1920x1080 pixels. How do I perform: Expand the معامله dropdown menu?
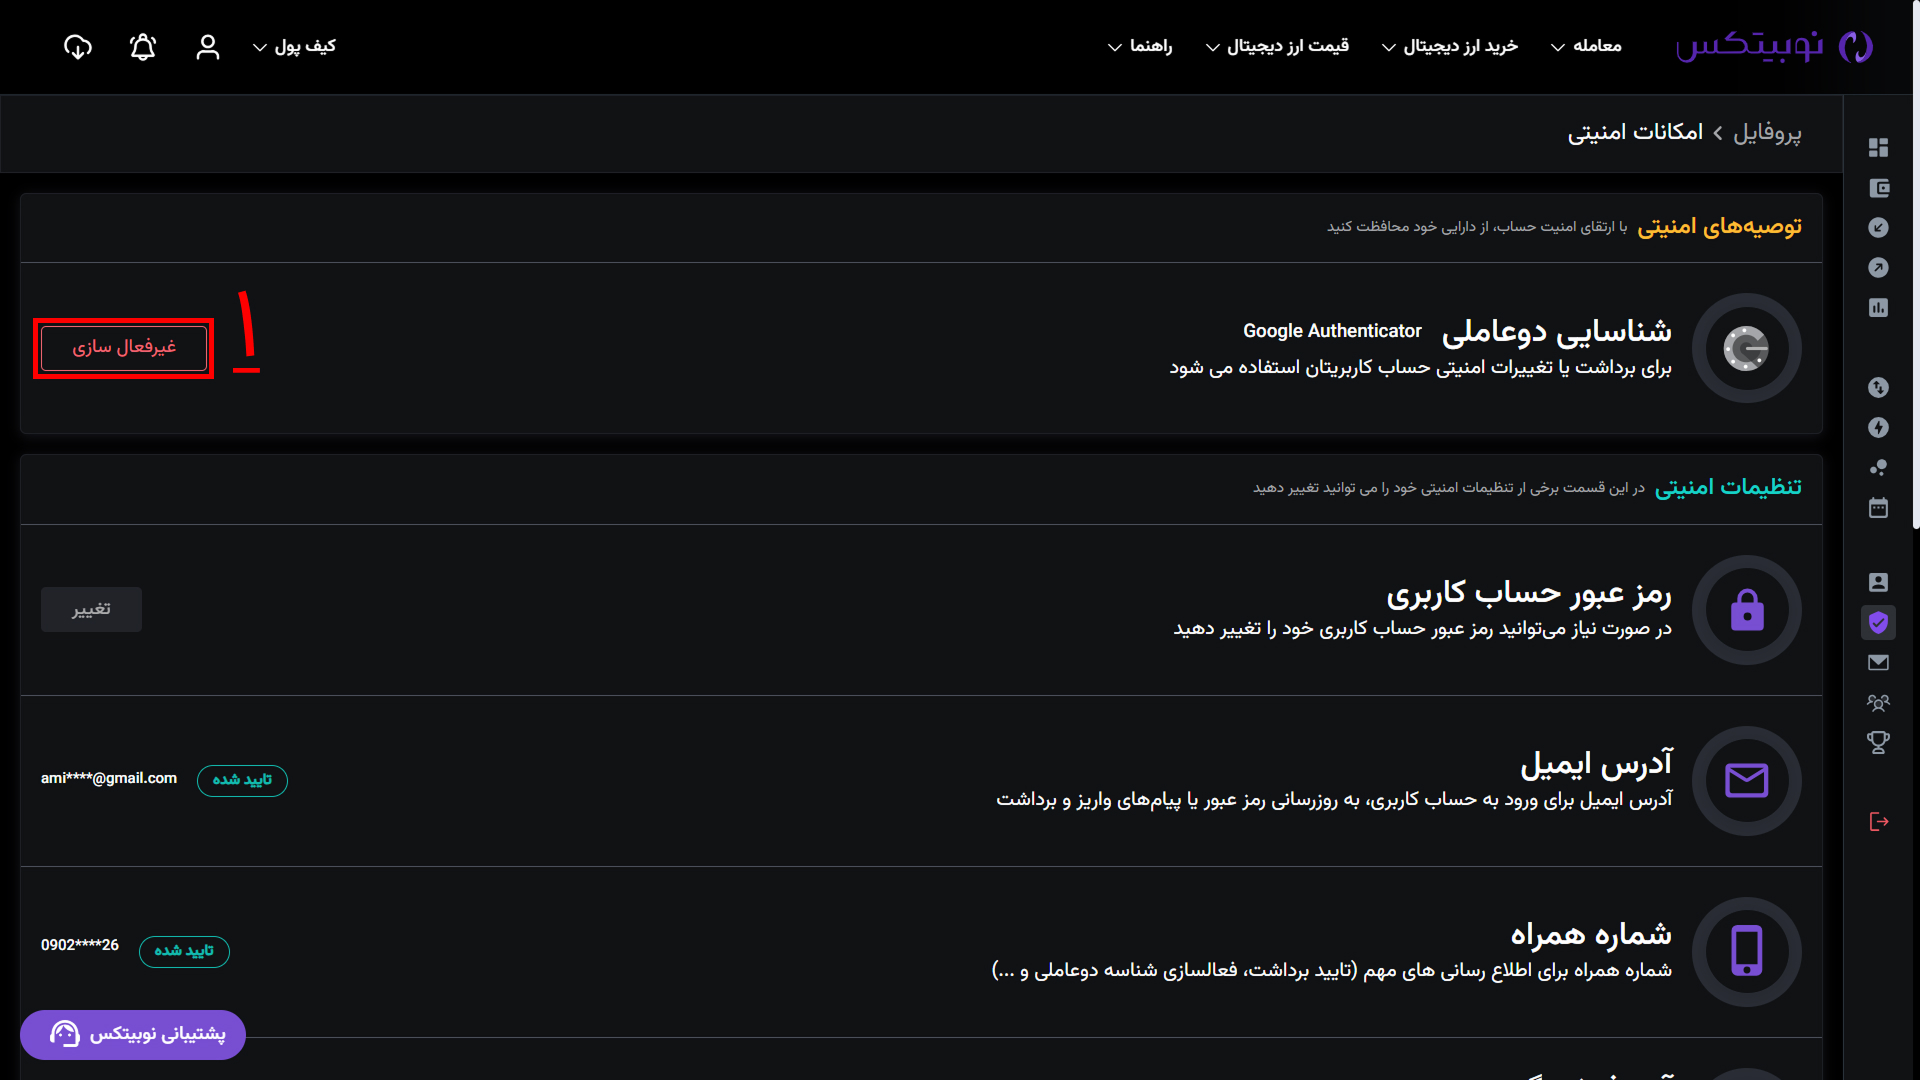pos(1586,46)
